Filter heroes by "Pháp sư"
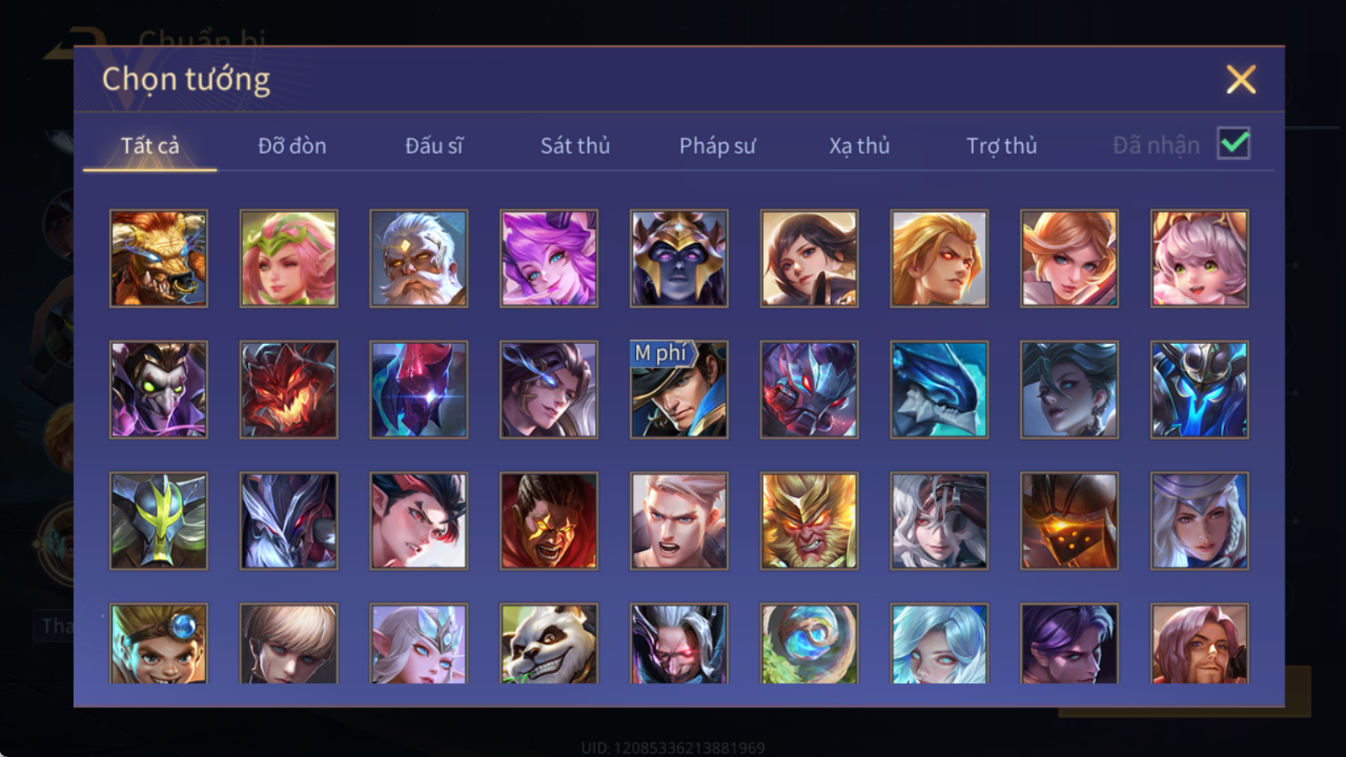 pyautogui.click(x=717, y=146)
